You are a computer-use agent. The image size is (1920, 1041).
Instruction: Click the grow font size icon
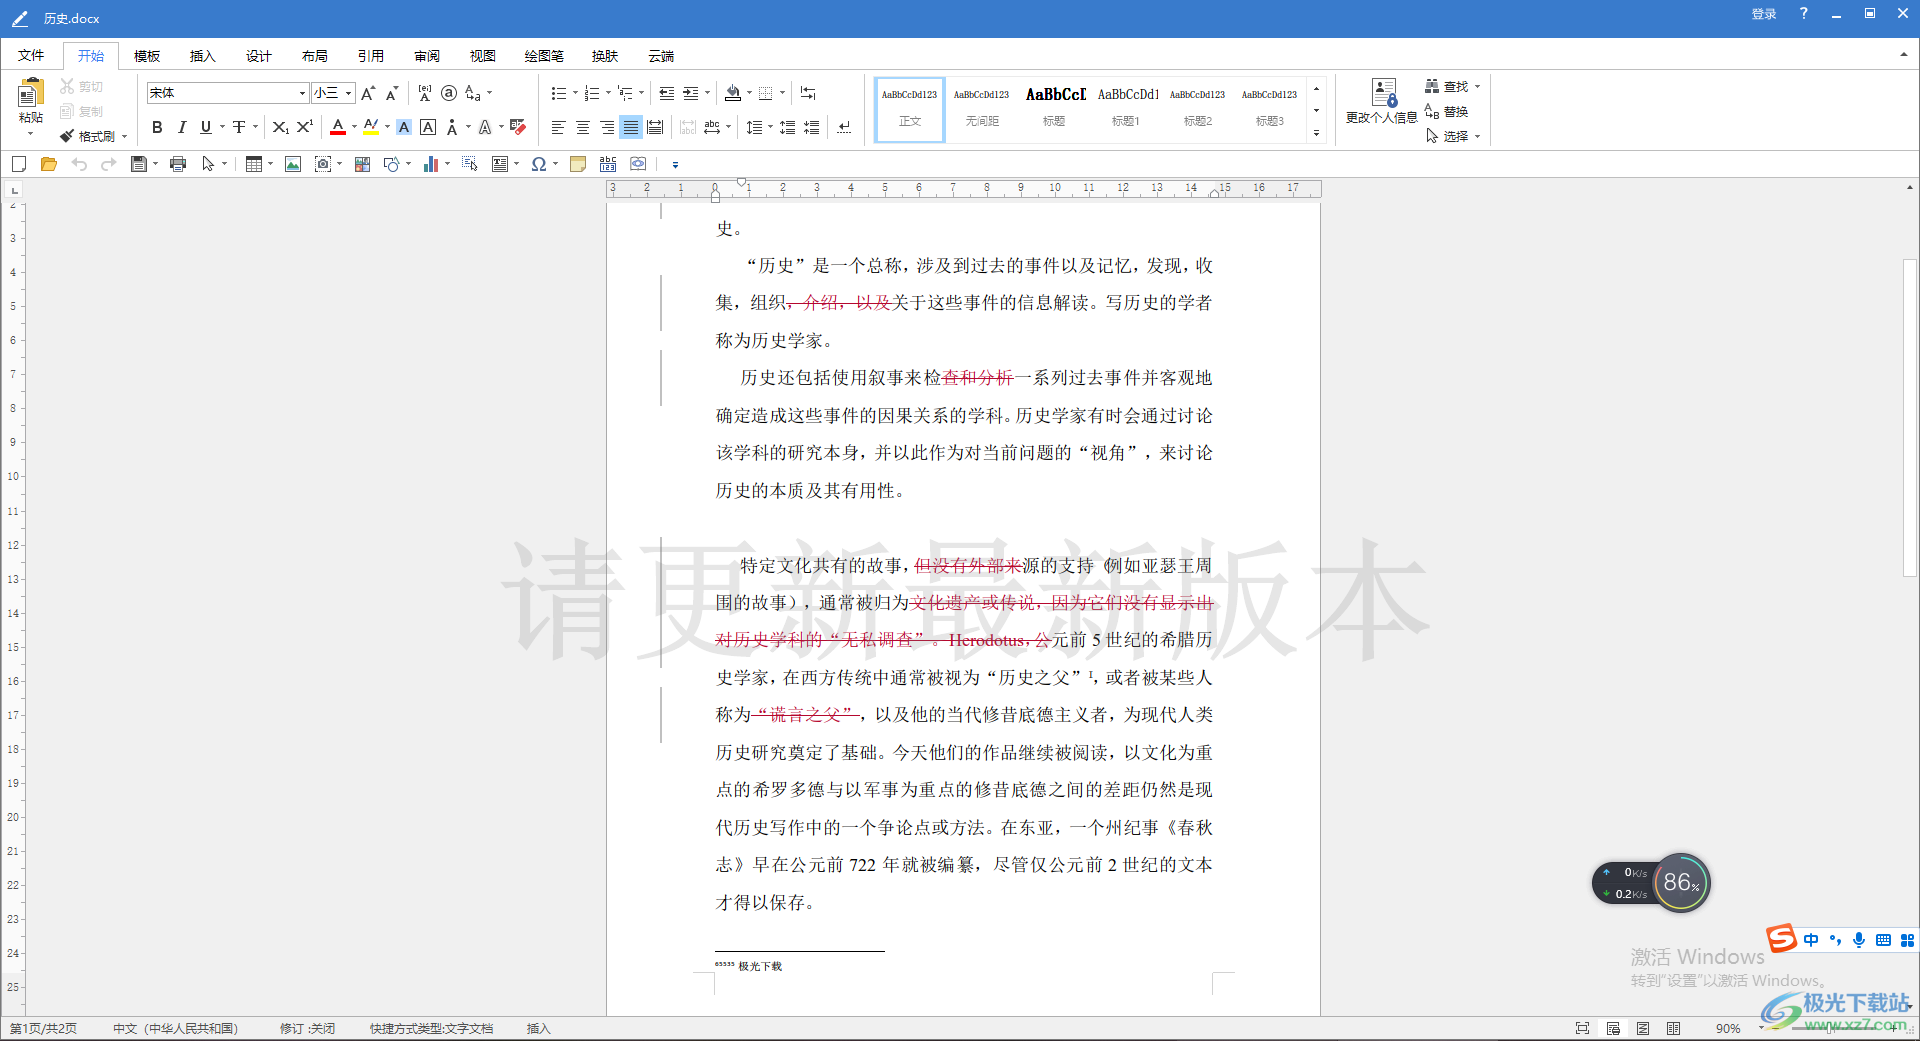point(368,93)
